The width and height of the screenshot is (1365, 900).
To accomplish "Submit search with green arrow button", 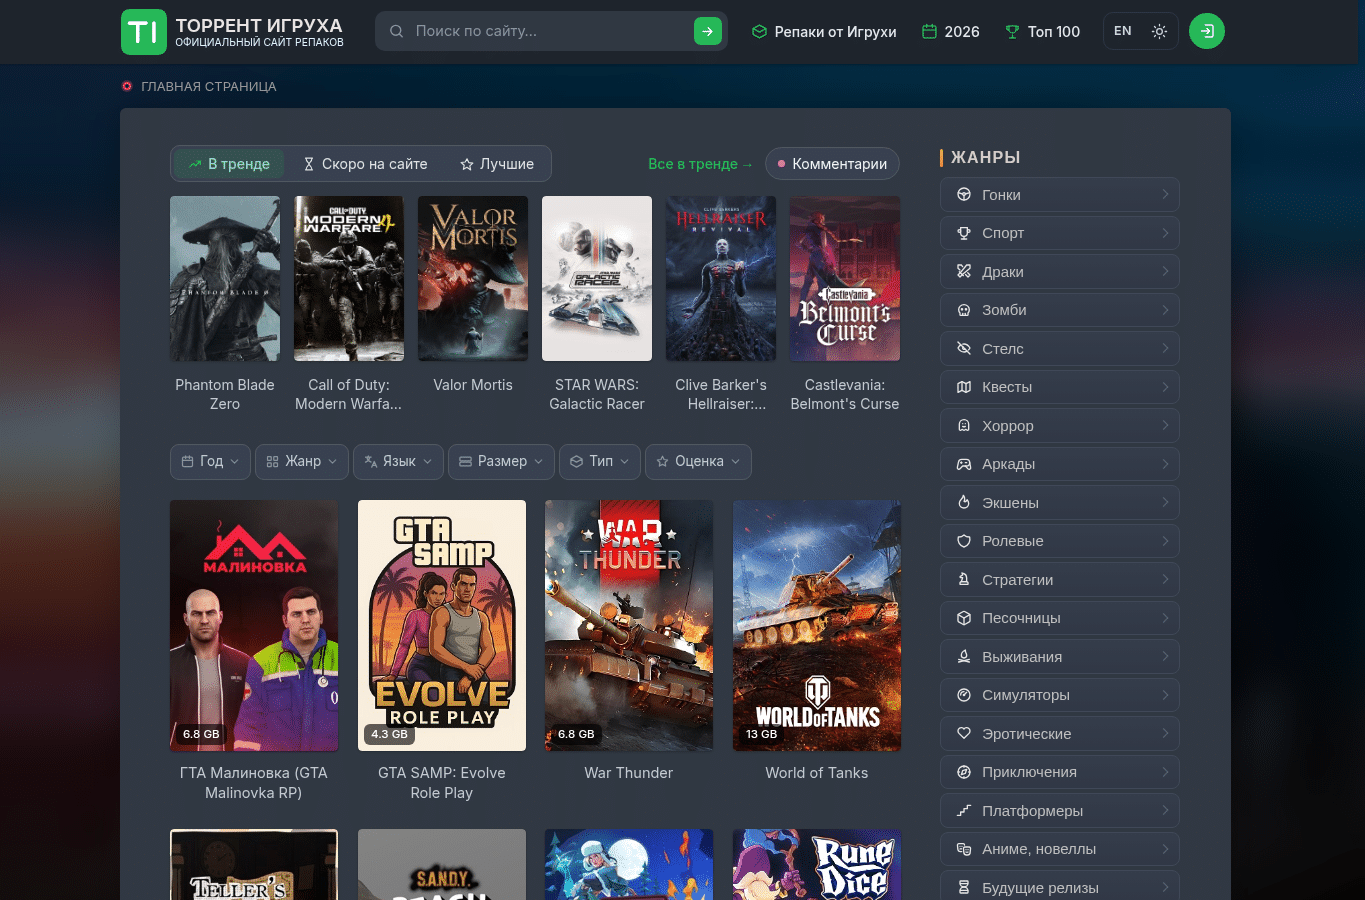I will click(x=708, y=32).
